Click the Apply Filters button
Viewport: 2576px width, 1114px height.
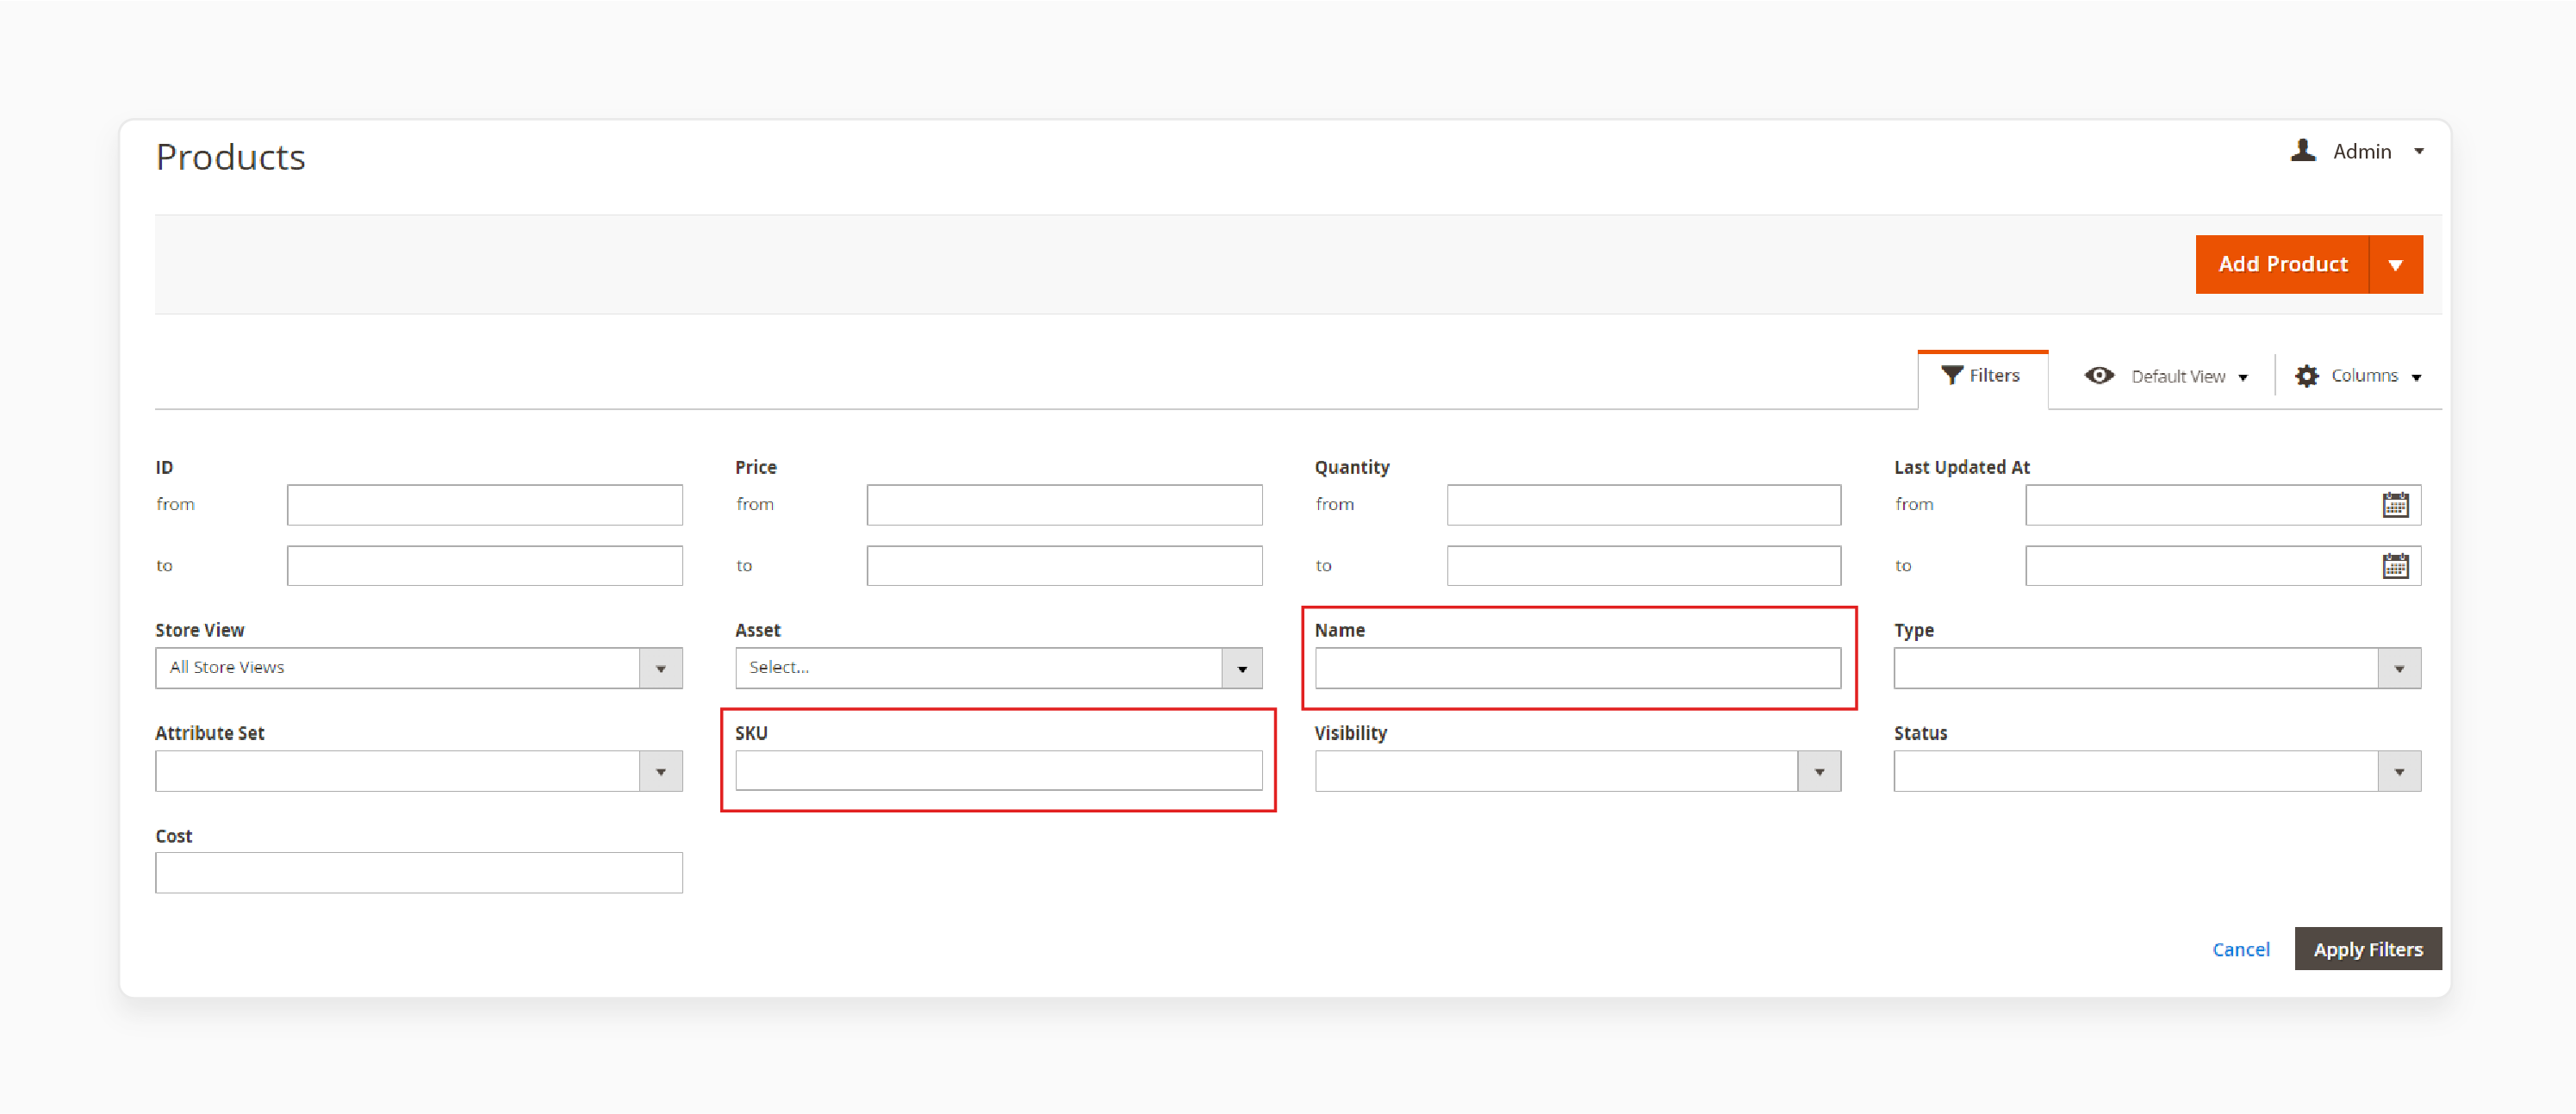tap(2368, 949)
